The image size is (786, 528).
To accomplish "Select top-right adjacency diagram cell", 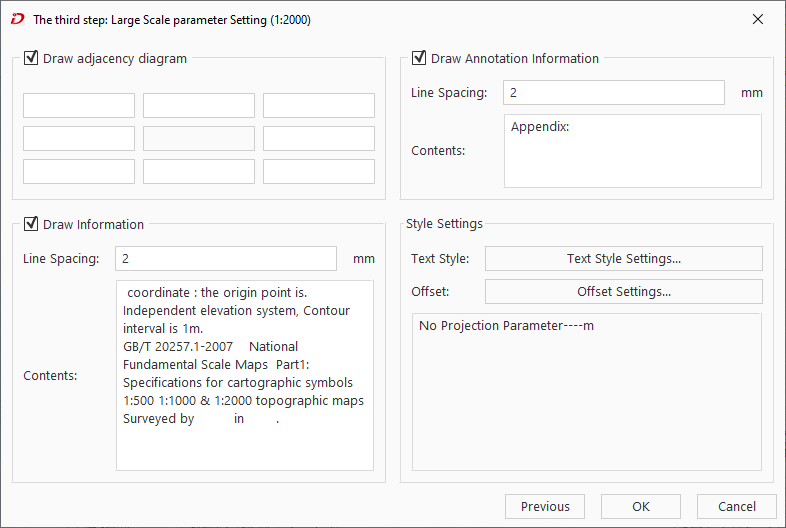I will [319, 106].
